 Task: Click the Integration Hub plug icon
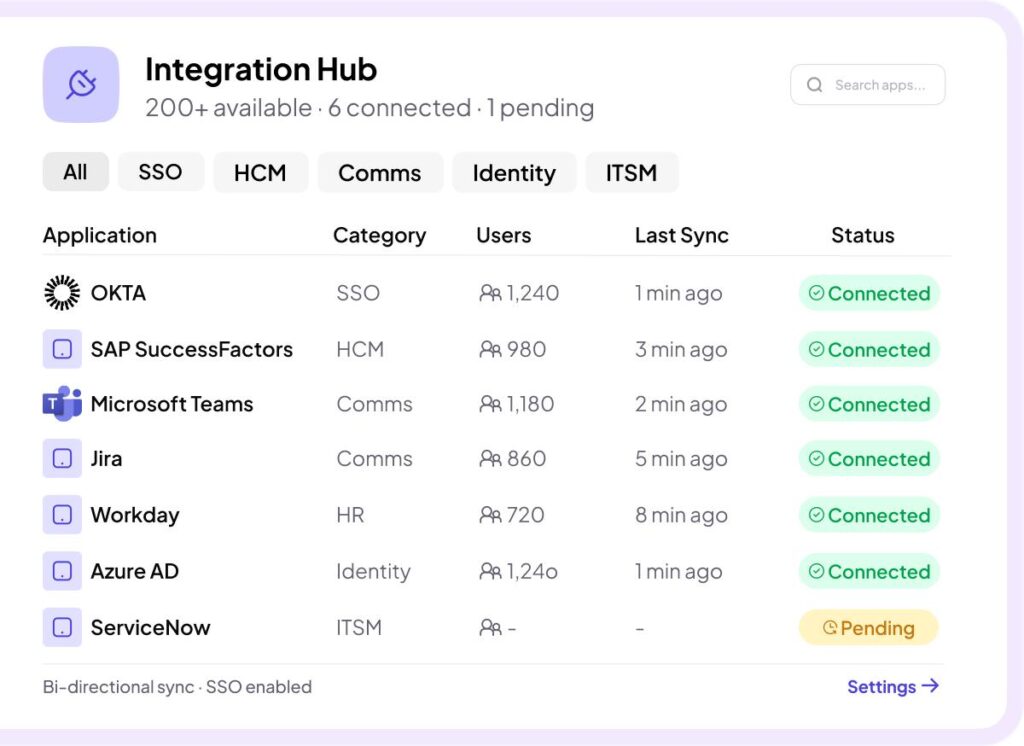pyautogui.click(x=81, y=84)
